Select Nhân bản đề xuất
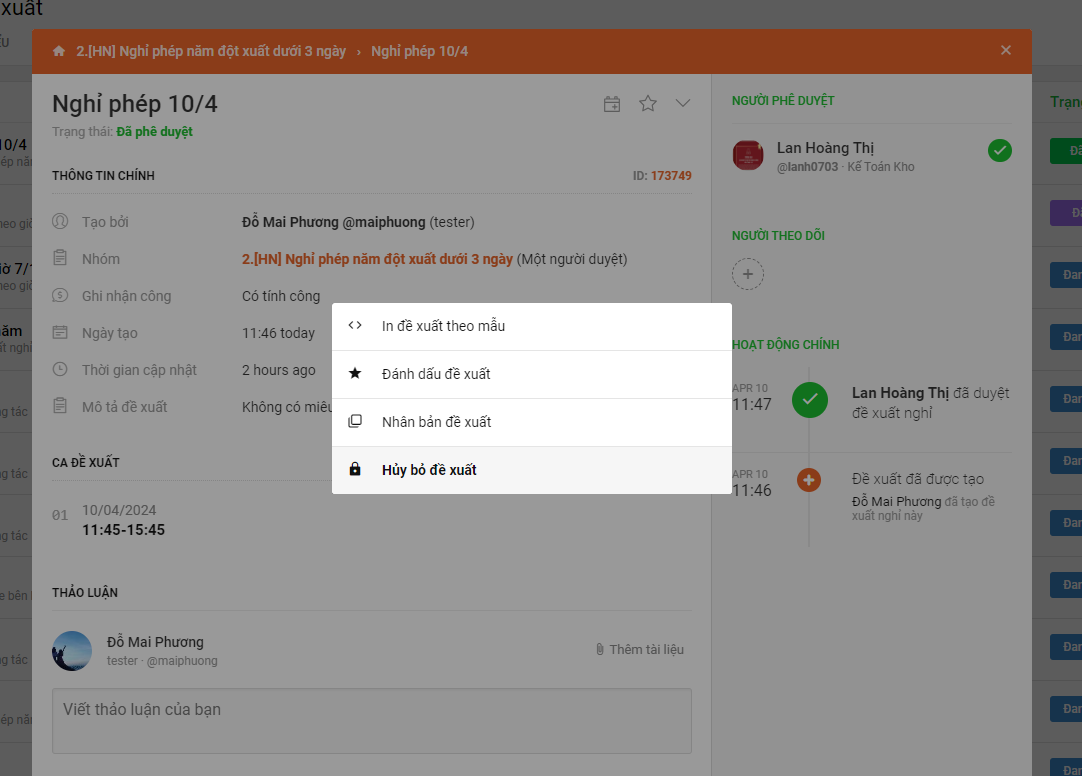The height and width of the screenshot is (776, 1082). pyautogui.click(x=531, y=422)
